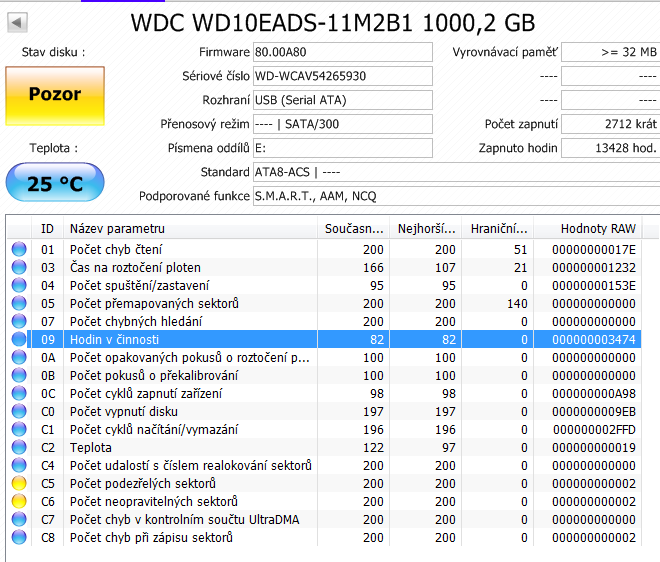Click blue status icon for Počet cyklů načítání/vymazání
660x562 pixels.
click(19, 429)
